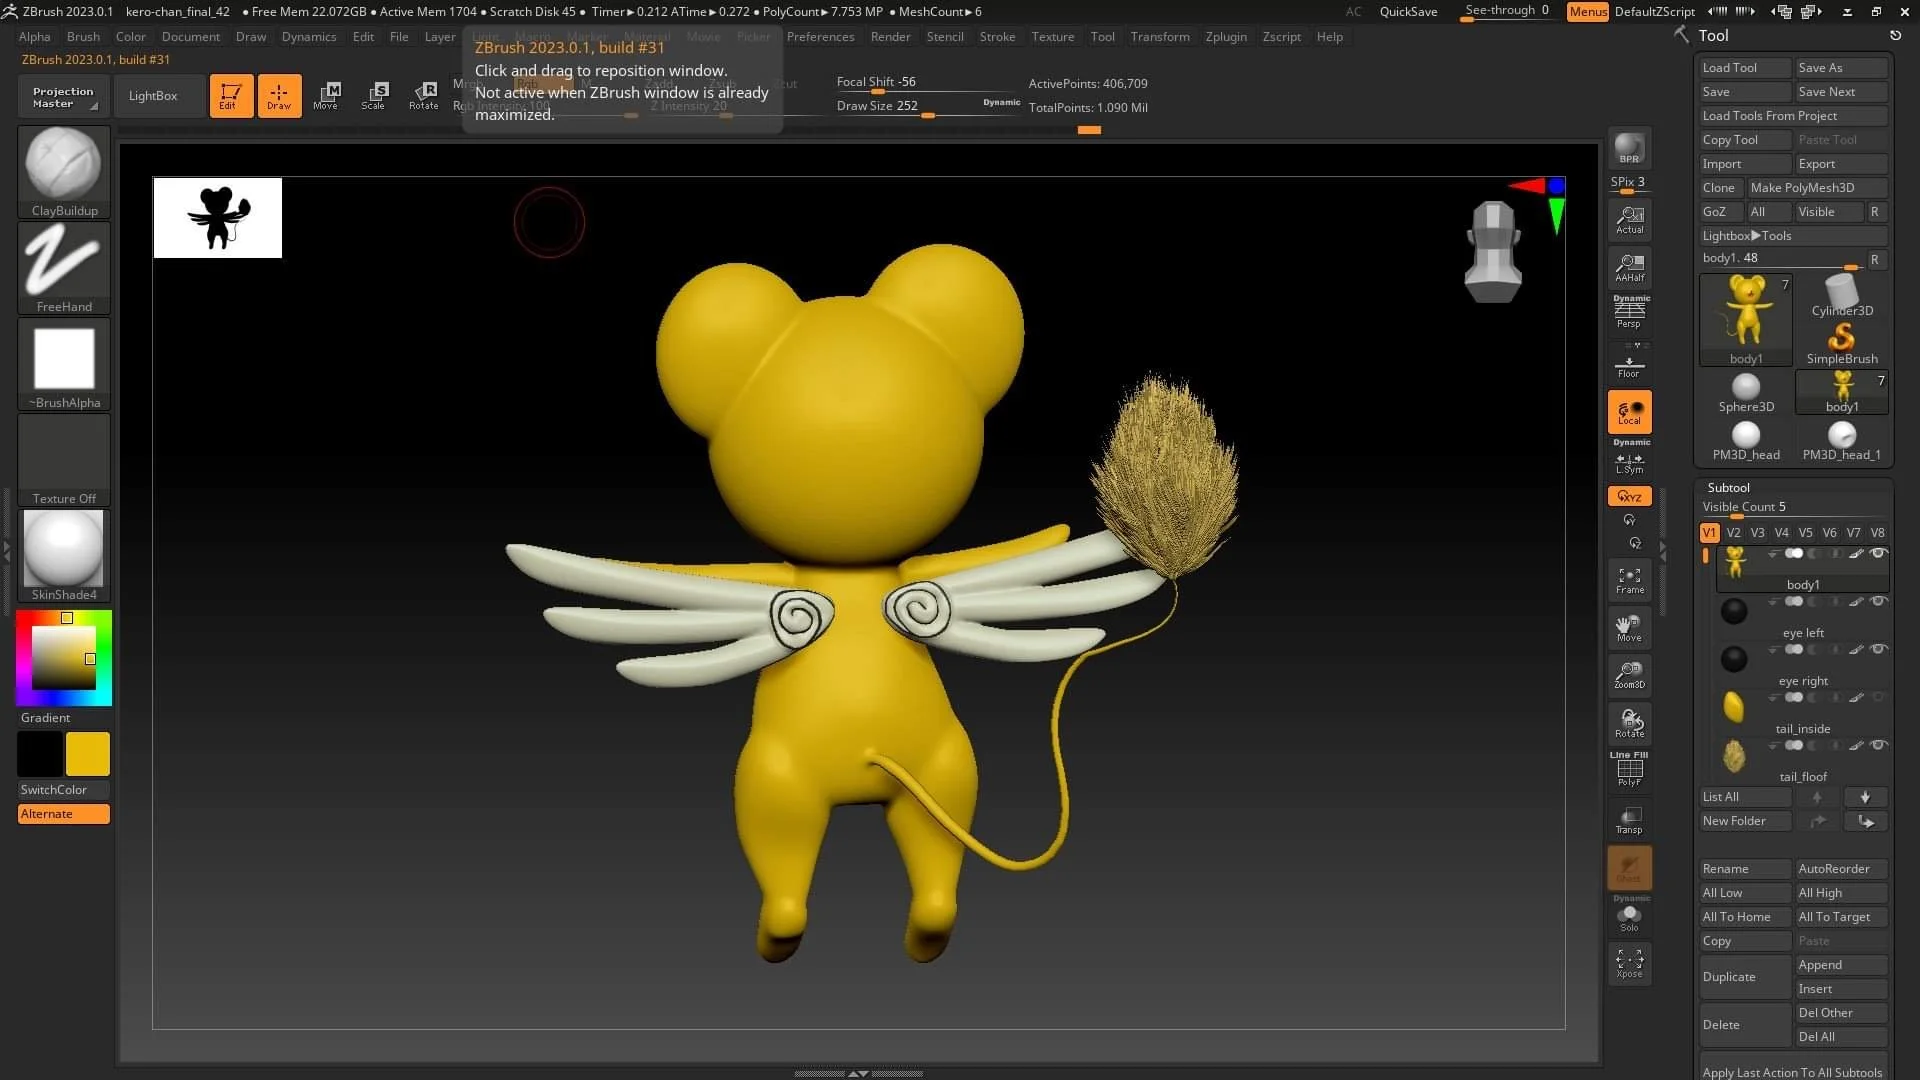Click the yellow secondary color swatch
Viewport: 1920px width, 1080px height.
tap(88, 754)
